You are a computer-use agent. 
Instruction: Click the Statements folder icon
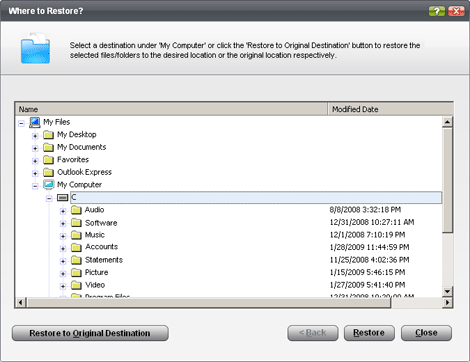(x=76, y=260)
